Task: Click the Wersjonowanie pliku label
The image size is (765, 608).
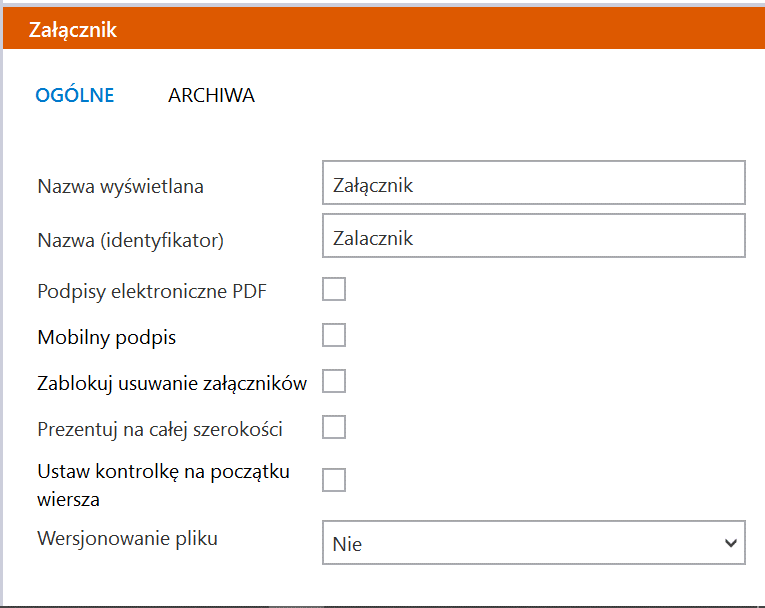Action: point(127,538)
